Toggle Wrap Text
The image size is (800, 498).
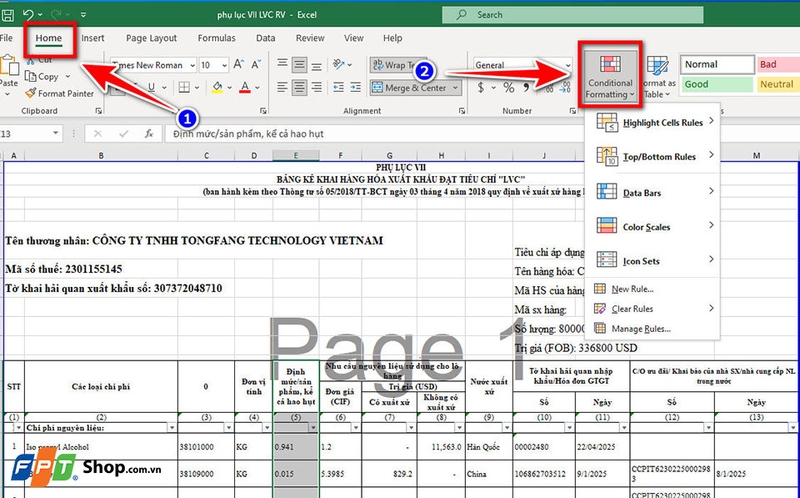click(x=398, y=65)
